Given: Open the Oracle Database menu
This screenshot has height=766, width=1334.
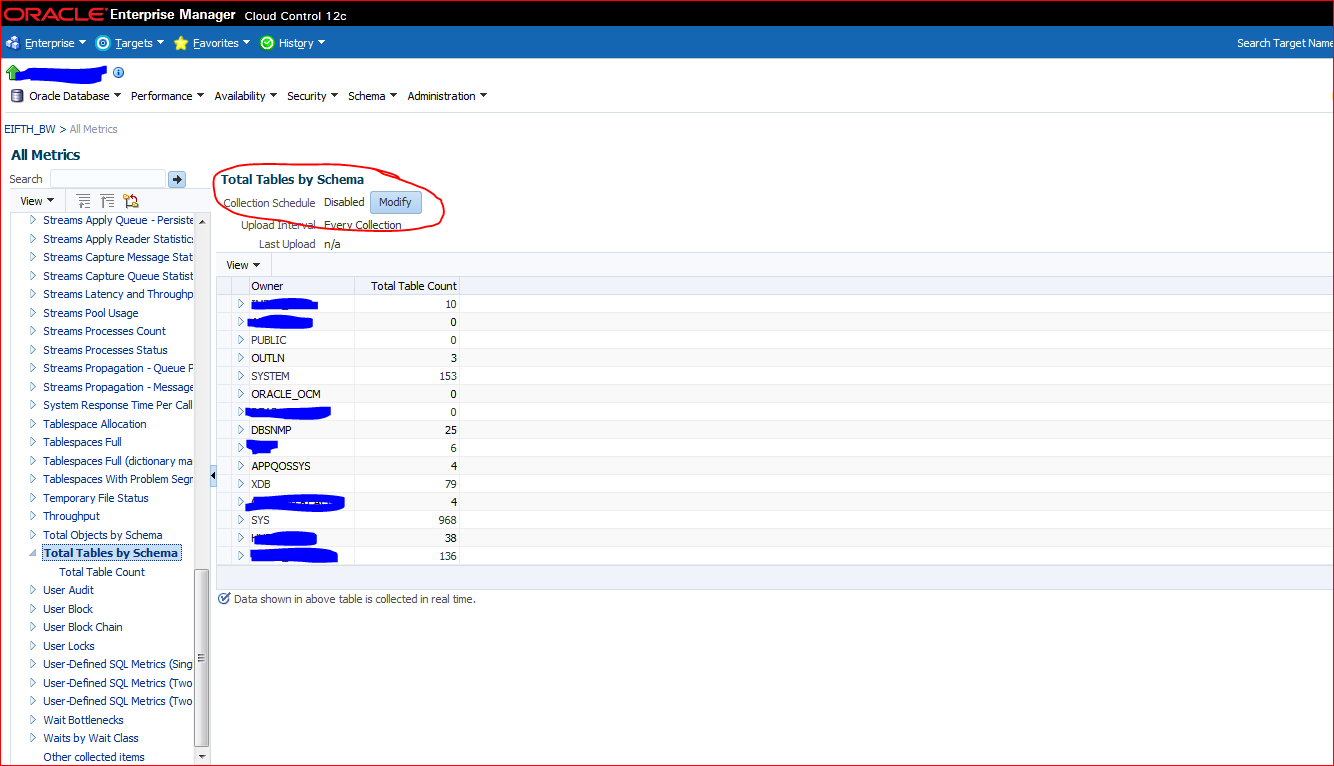Looking at the screenshot, I should (75, 96).
